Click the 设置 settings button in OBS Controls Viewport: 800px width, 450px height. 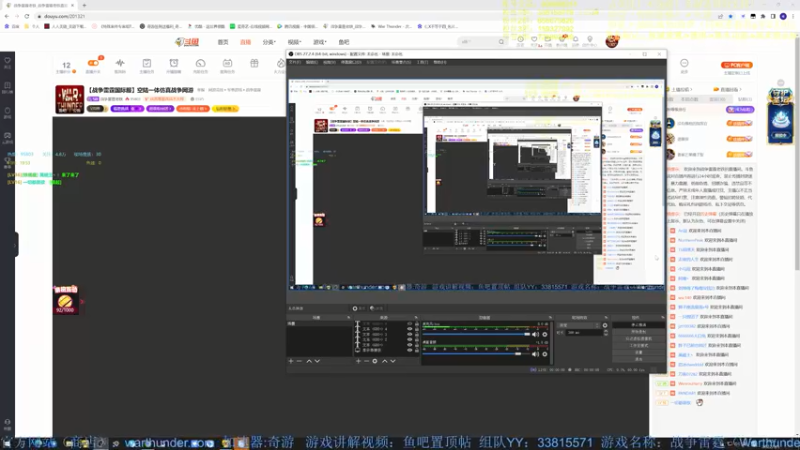click(x=638, y=353)
